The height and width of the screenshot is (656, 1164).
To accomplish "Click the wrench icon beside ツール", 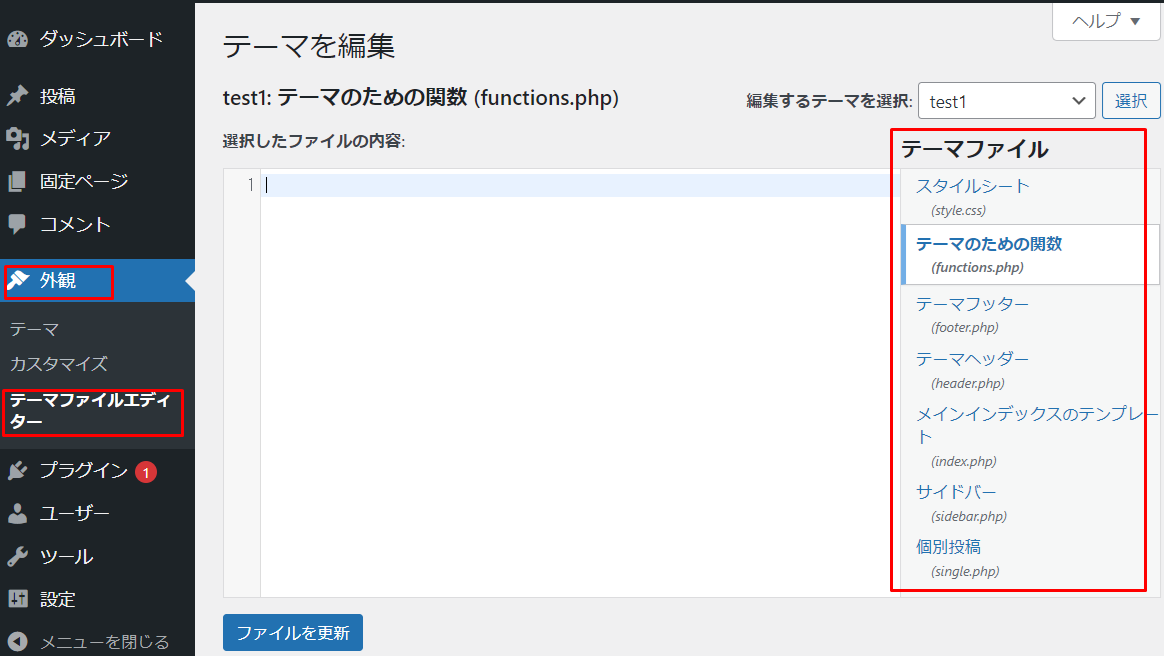I will [17, 556].
